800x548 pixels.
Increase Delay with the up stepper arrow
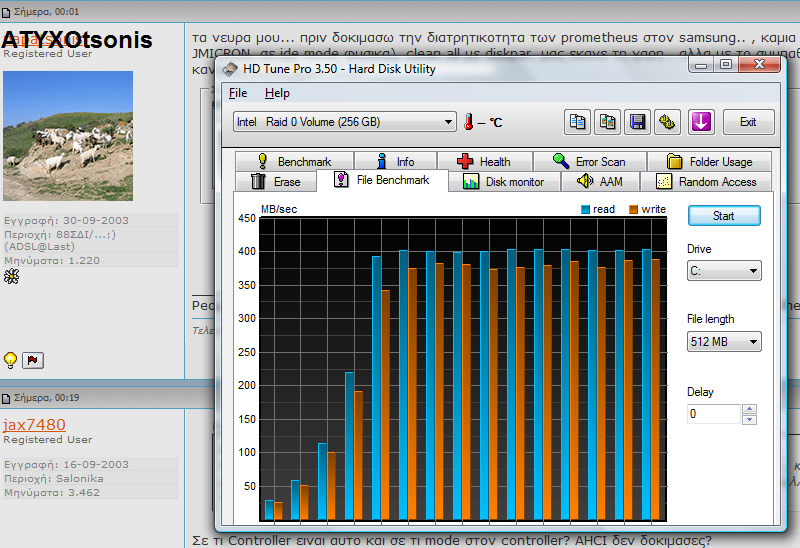[749, 409]
